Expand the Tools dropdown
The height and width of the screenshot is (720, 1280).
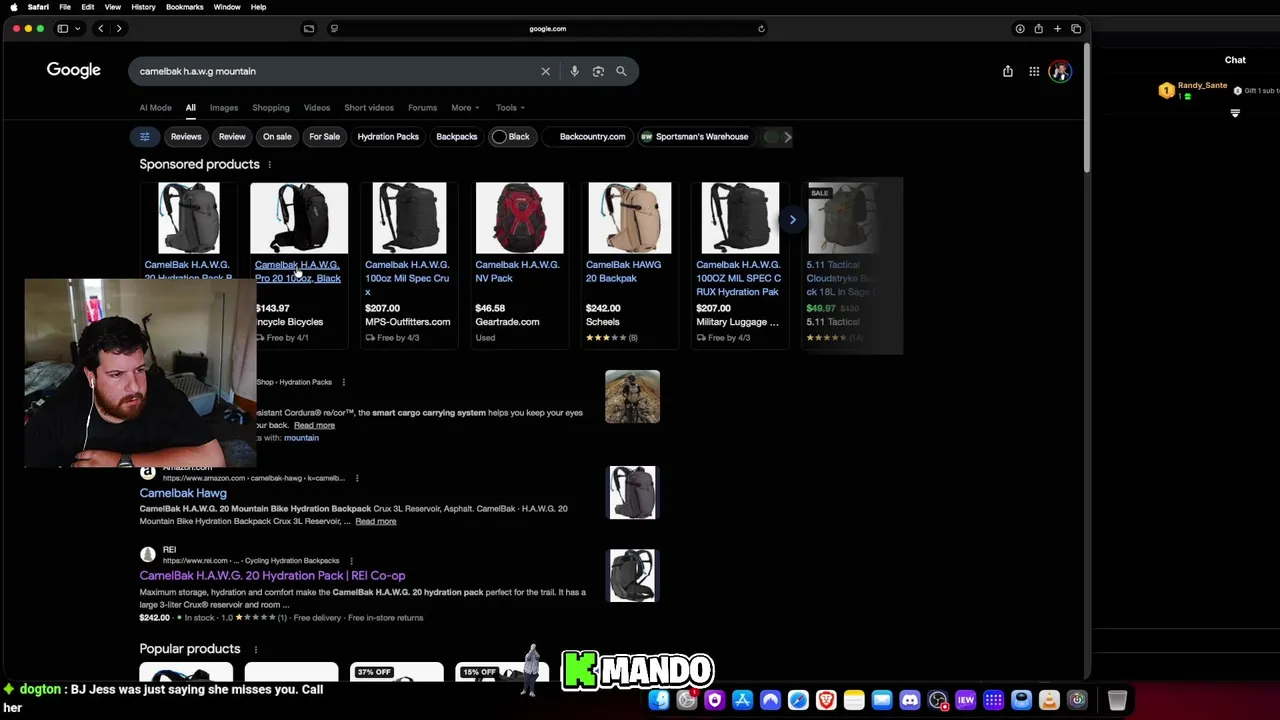point(510,108)
